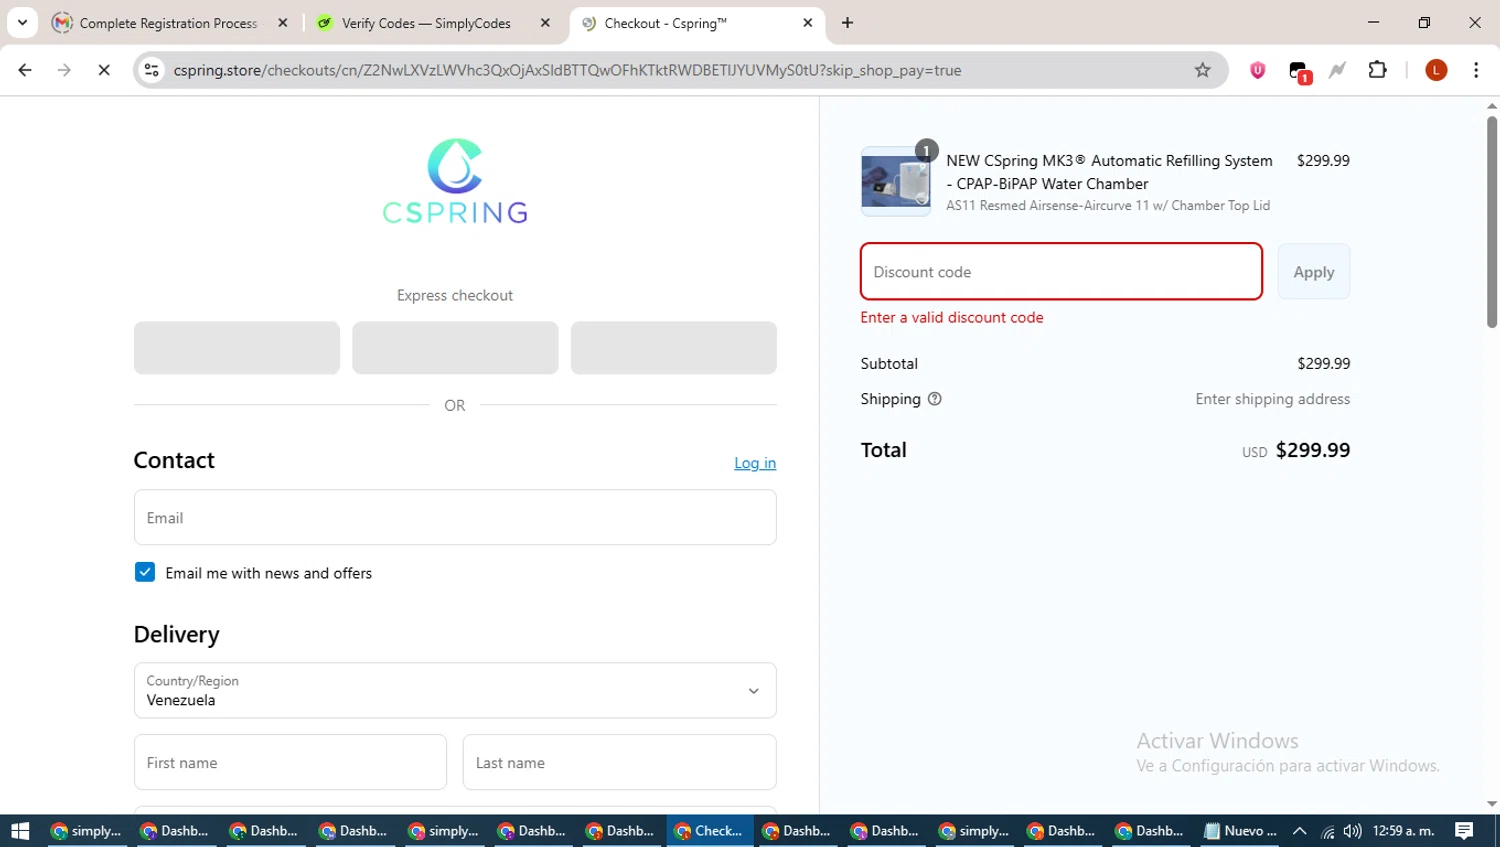
Task: Switch to Complete Registration Process tab
Action: (x=168, y=23)
